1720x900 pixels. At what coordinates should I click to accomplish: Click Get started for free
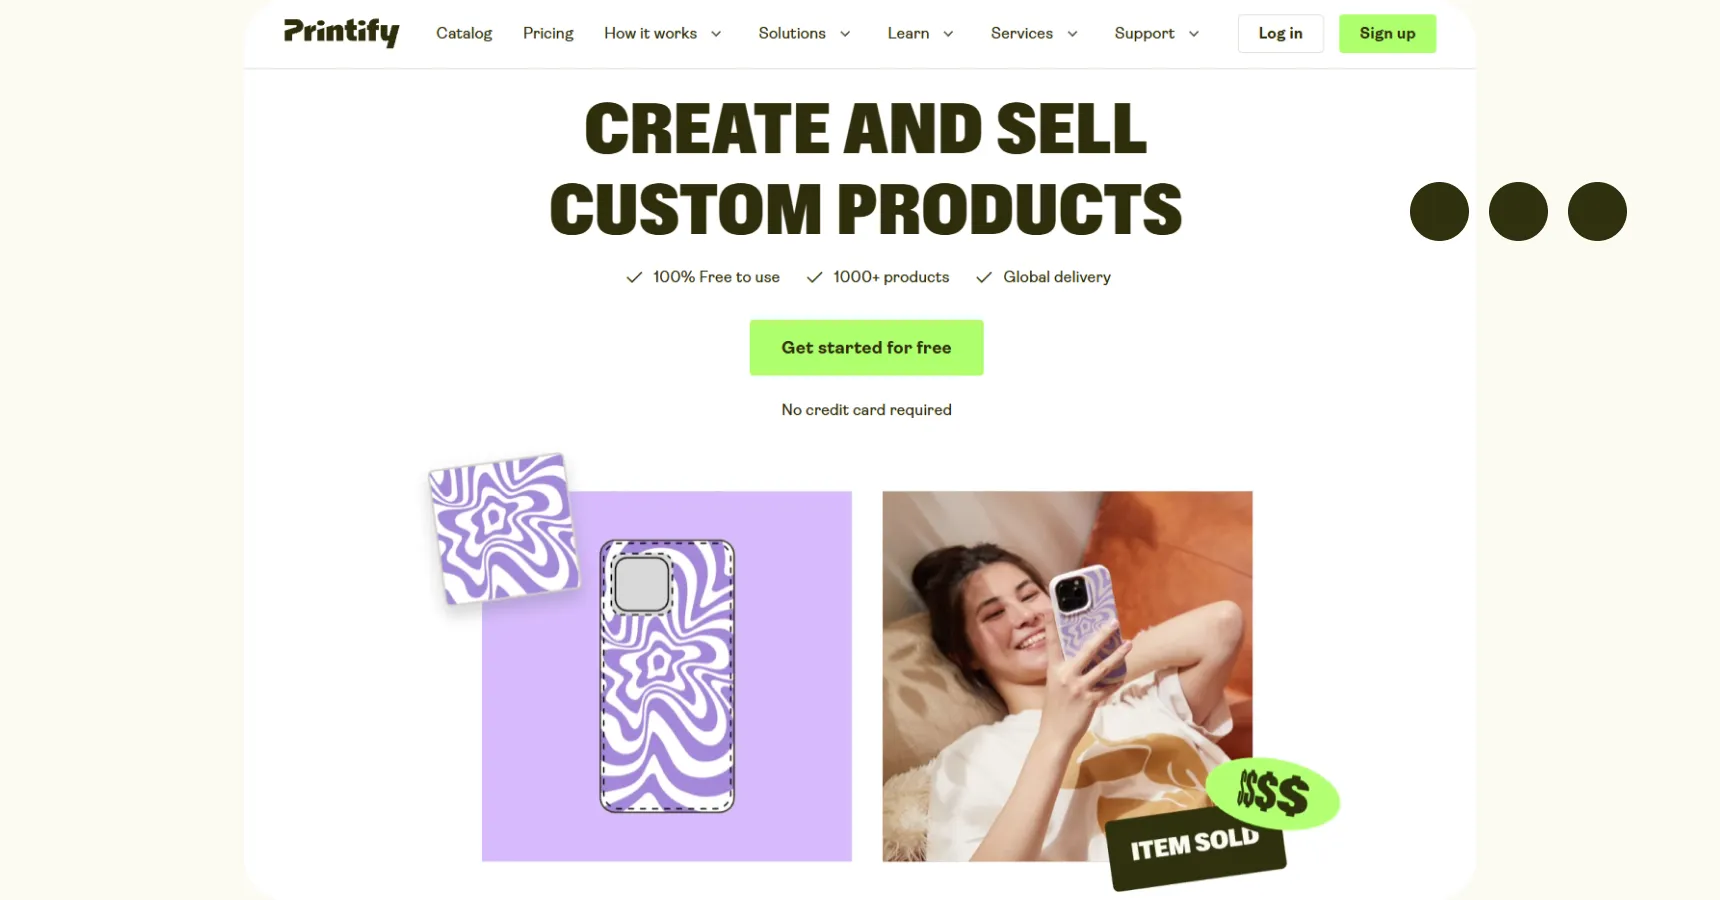click(866, 347)
